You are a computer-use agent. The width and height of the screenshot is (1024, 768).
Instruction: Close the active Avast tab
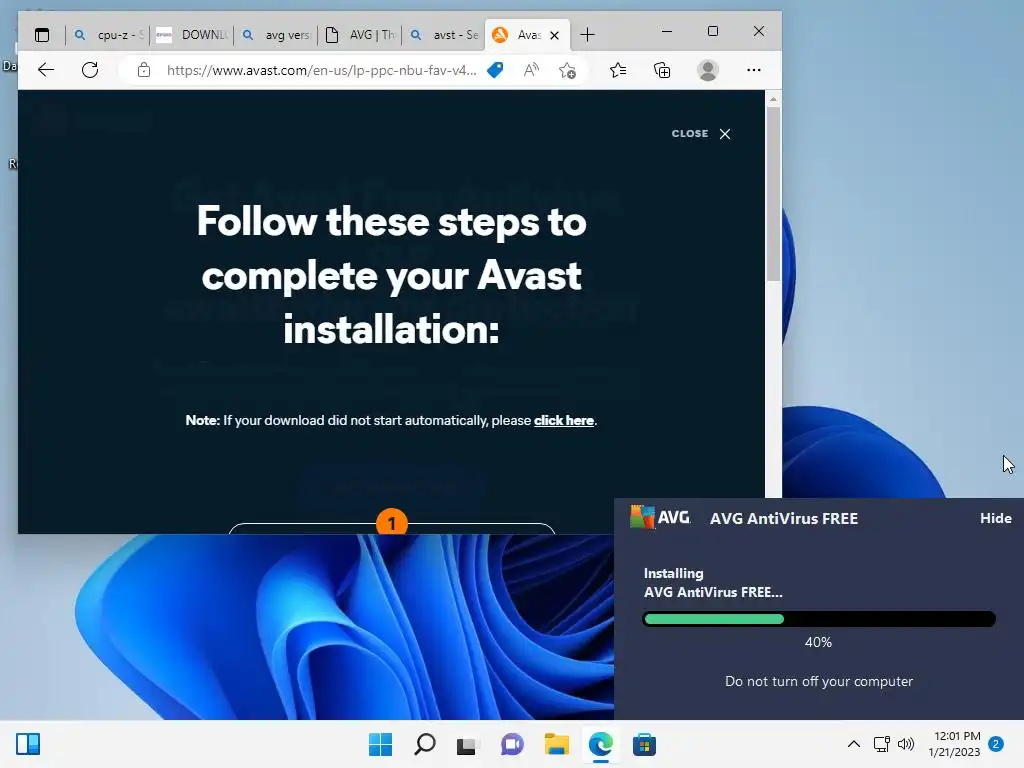(x=554, y=35)
